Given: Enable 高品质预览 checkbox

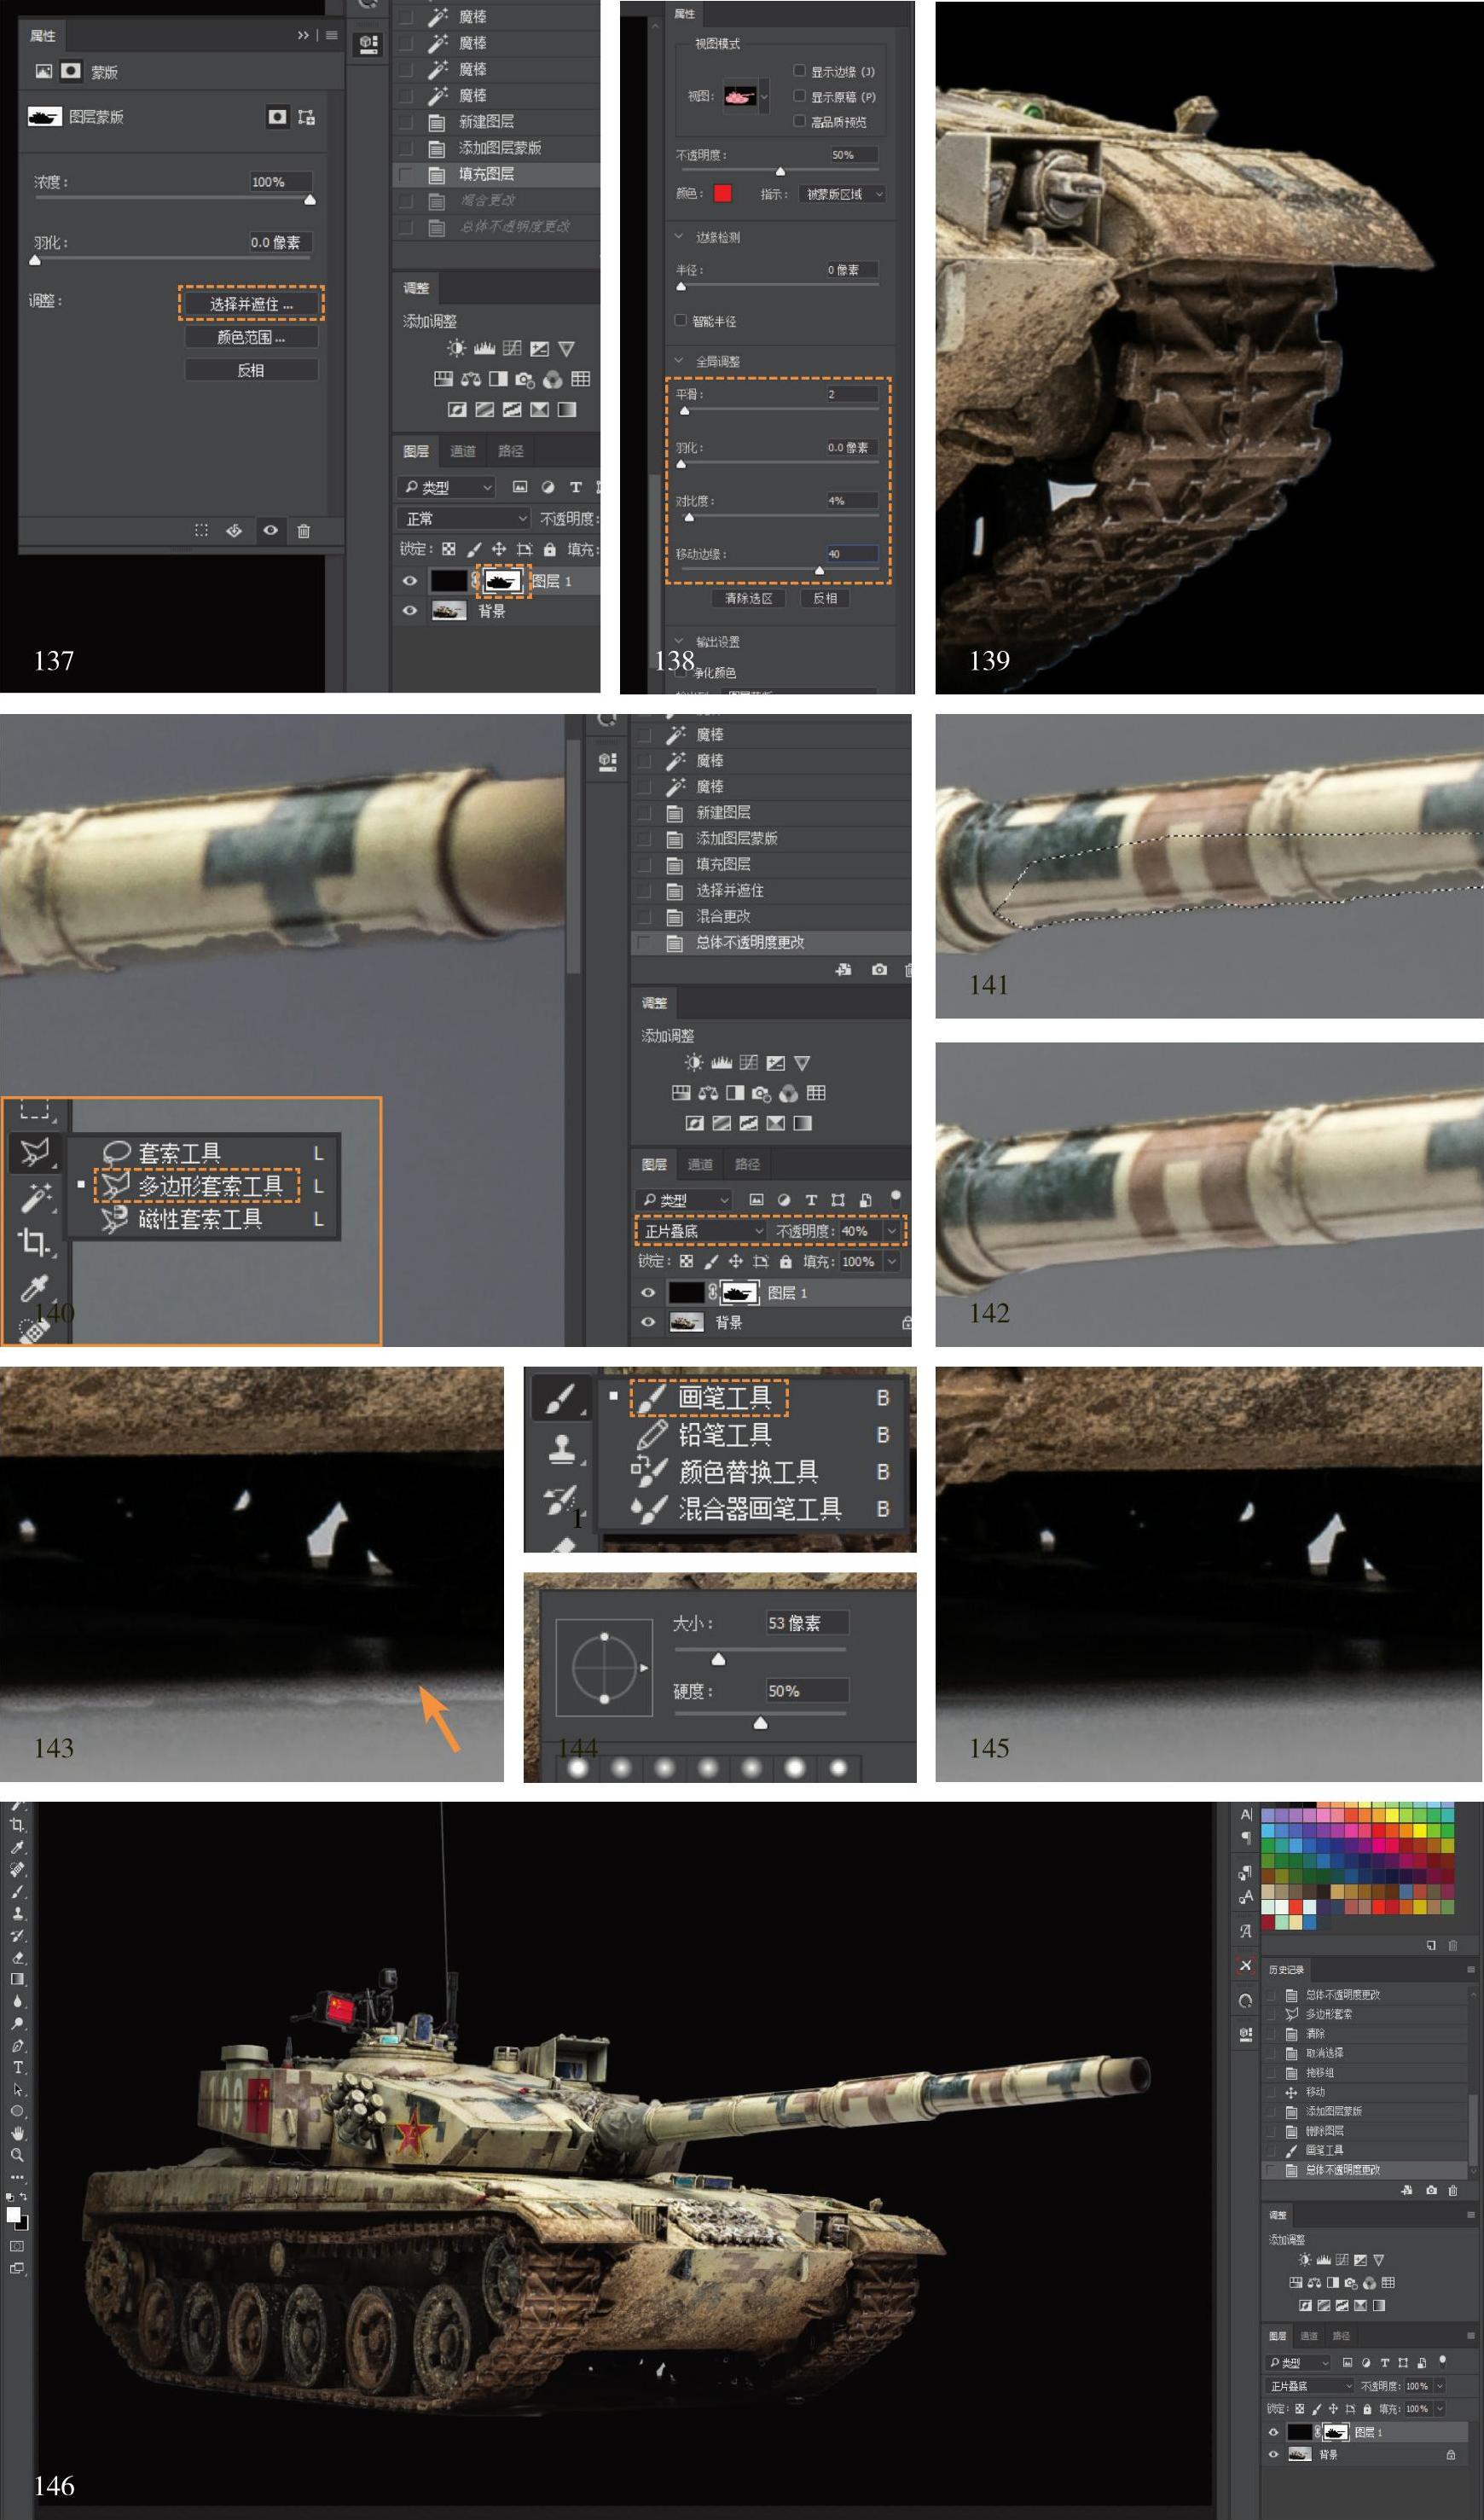Looking at the screenshot, I should pyautogui.click(x=799, y=121).
